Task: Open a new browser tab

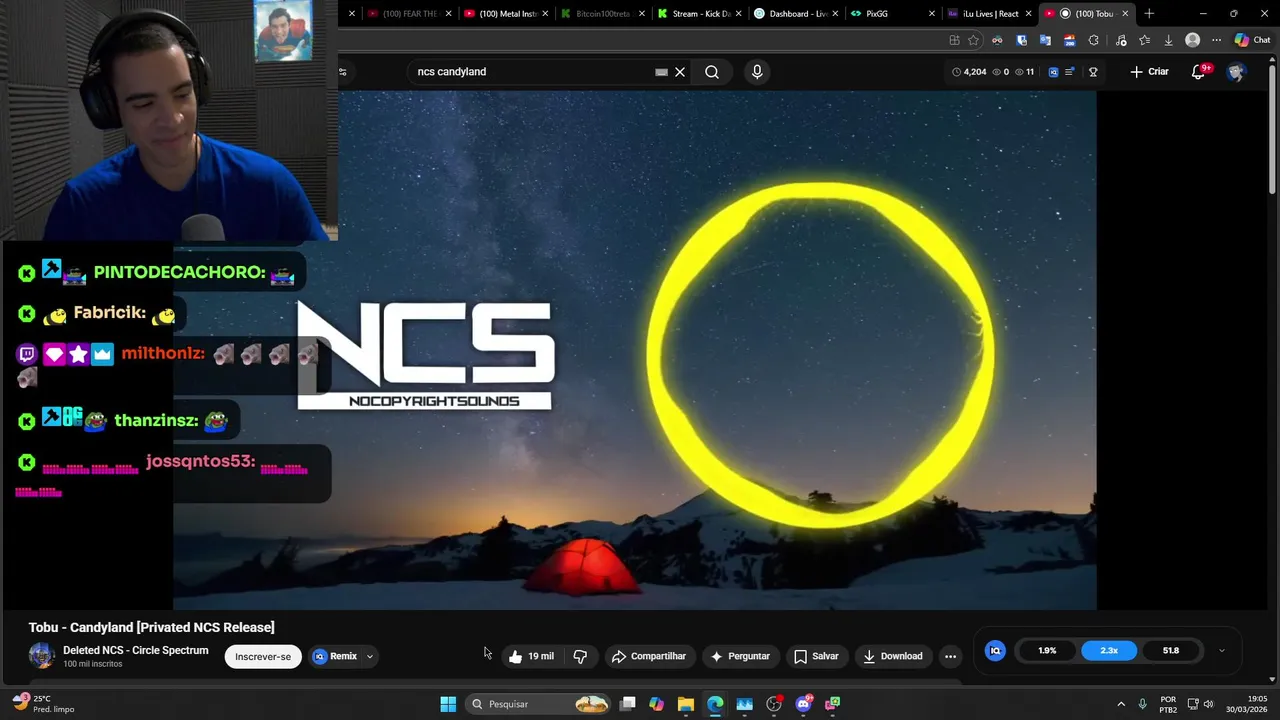Action: coord(1149,14)
